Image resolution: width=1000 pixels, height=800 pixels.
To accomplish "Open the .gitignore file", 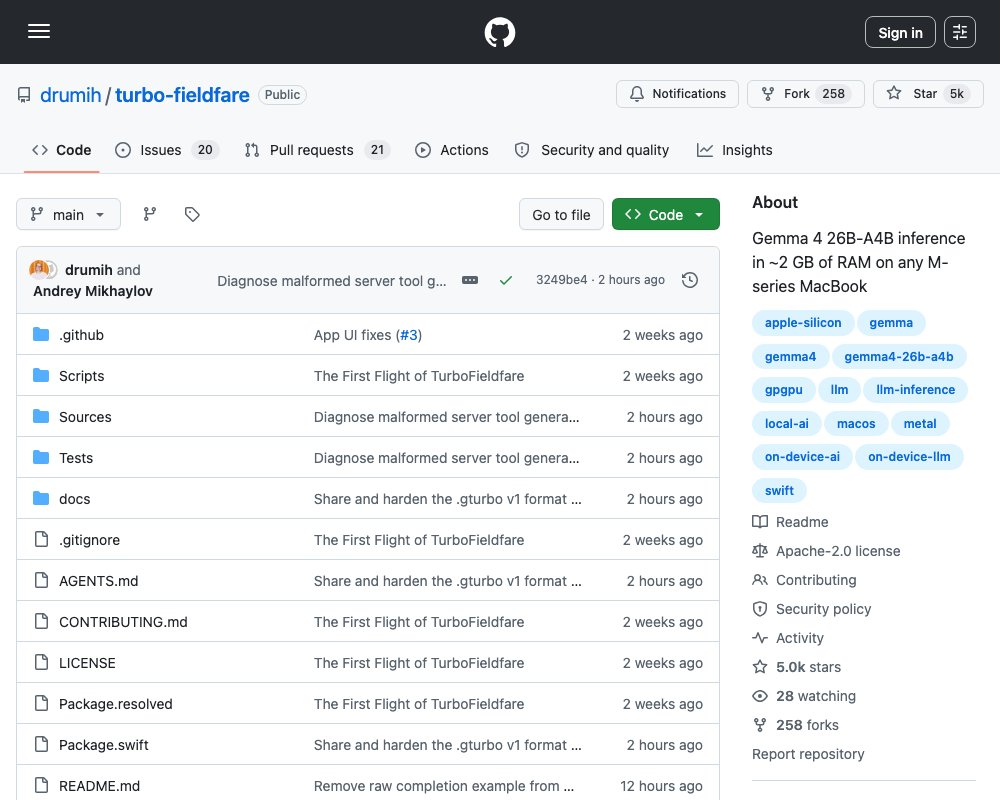I will pyautogui.click(x=89, y=540).
